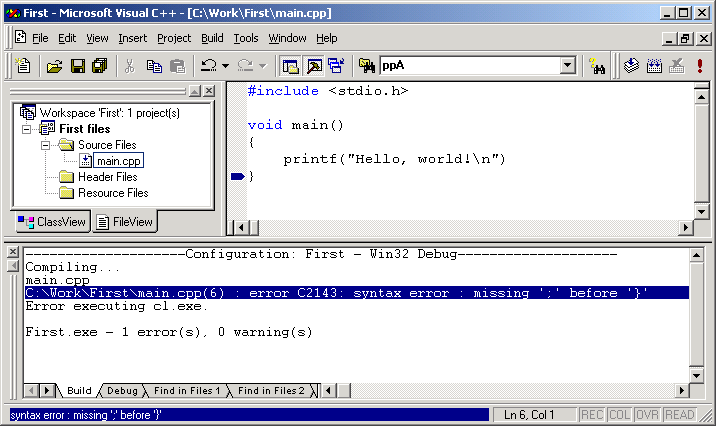Viewport: 716px width, 426px height.
Task: Open the Redo history dropdown arrow
Action: [x=262, y=66]
